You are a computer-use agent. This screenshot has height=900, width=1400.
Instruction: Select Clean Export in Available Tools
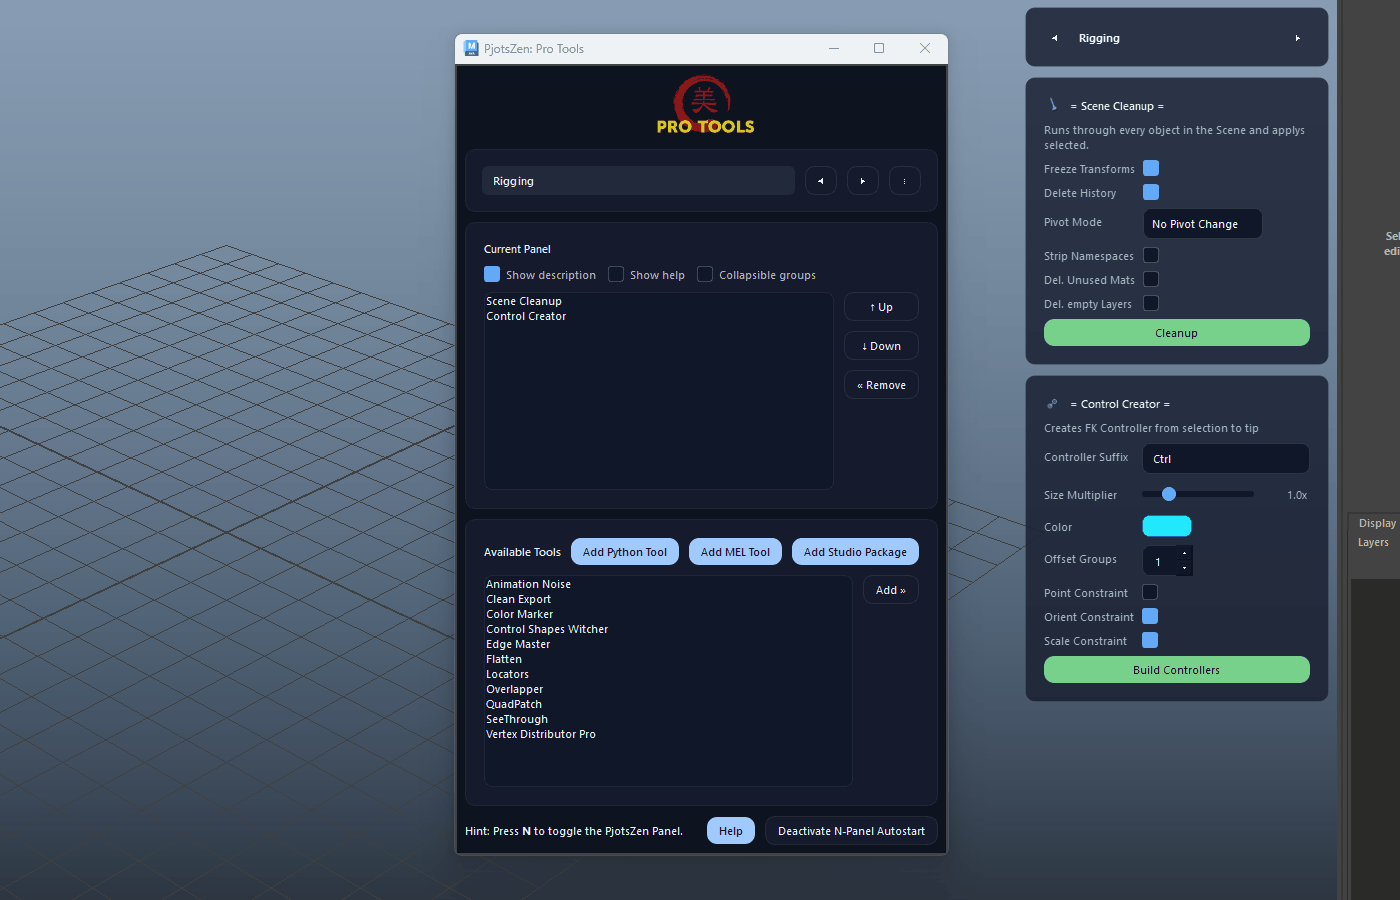[518, 599]
